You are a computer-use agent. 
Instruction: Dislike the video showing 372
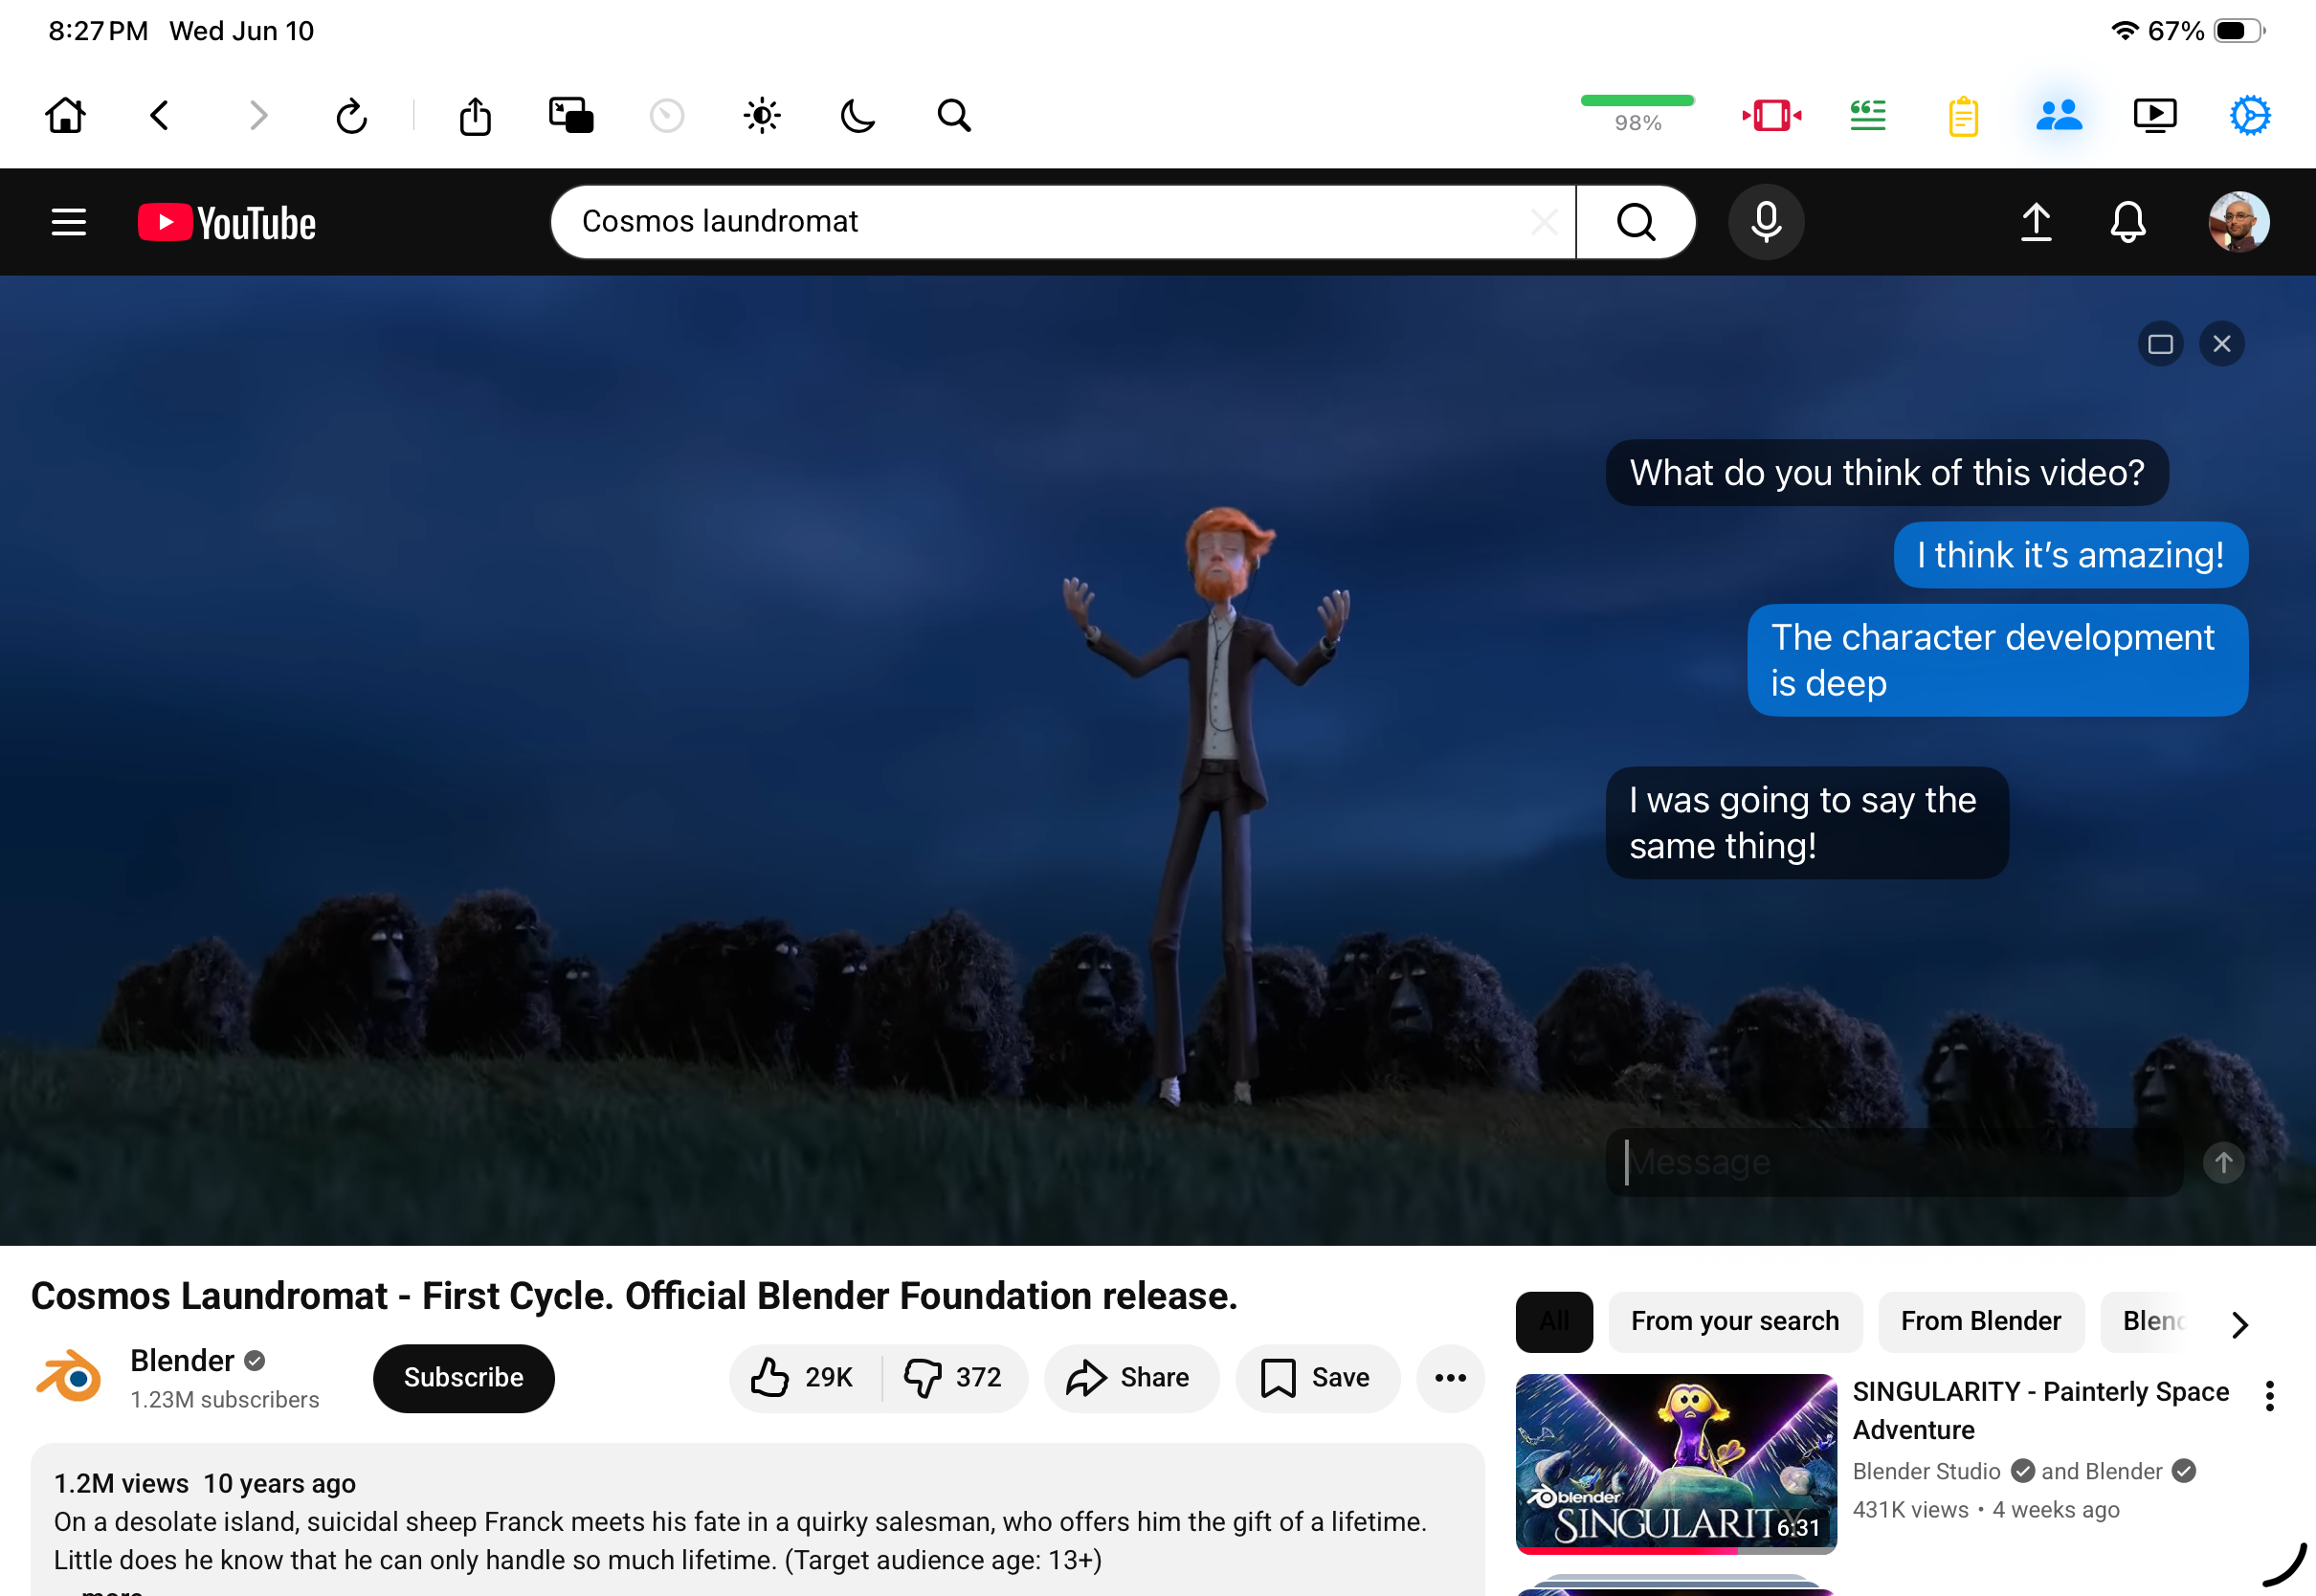(x=954, y=1378)
